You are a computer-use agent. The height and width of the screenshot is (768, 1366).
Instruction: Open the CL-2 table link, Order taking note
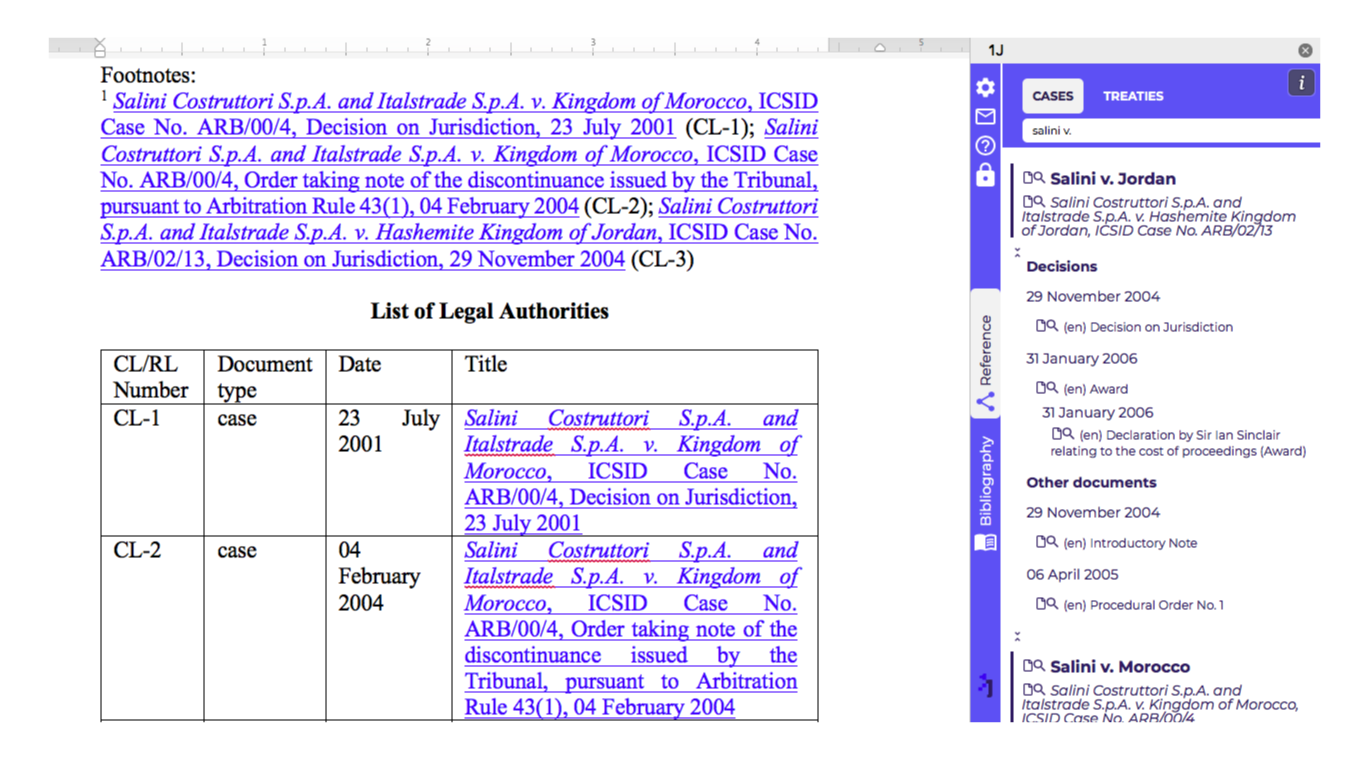tap(631, 629)
